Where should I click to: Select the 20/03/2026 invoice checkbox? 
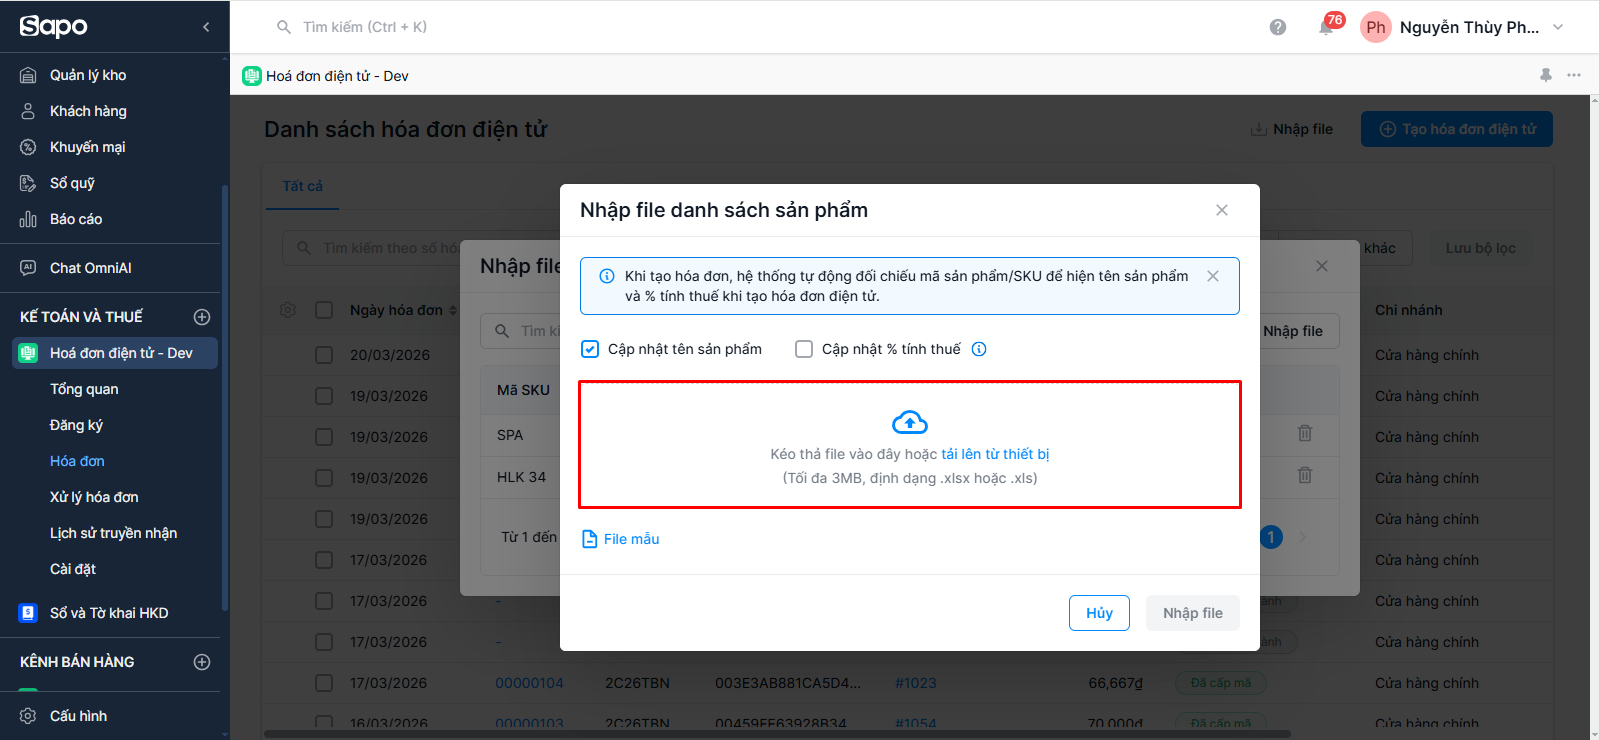click(x=324, y=355)
